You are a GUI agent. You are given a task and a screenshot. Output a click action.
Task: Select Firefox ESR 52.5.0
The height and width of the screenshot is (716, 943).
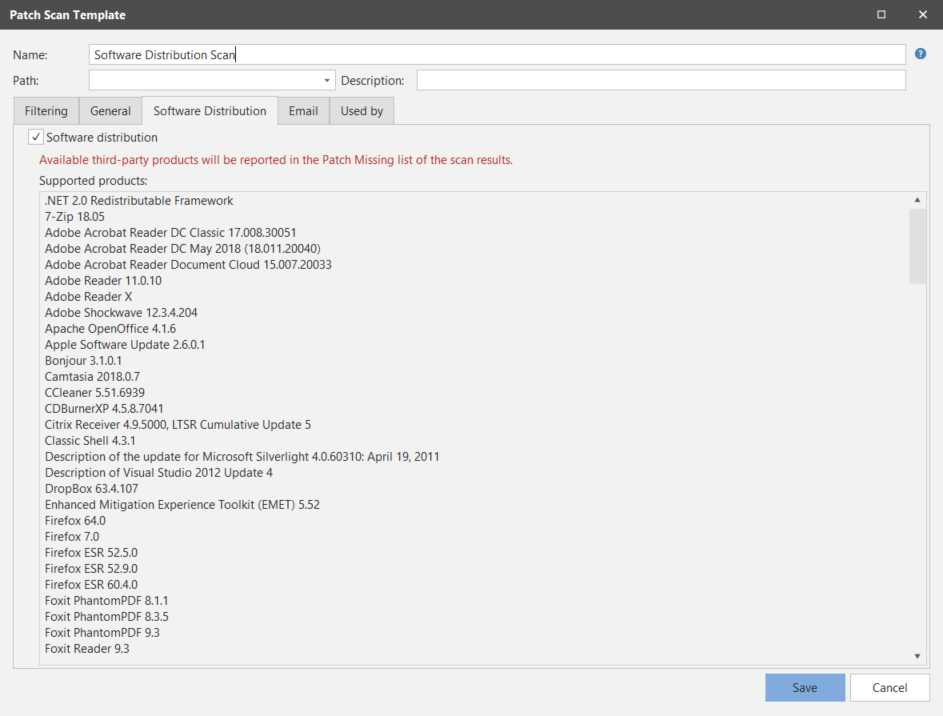point(91,552)
